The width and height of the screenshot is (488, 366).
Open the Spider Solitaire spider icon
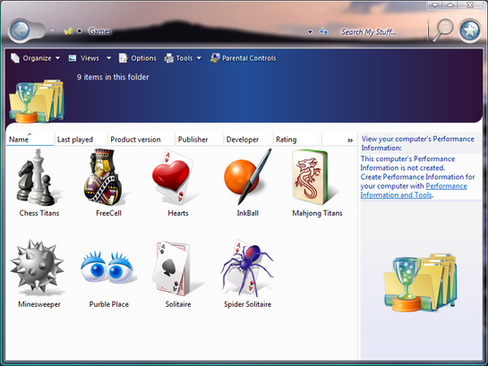tap(247, 268)
